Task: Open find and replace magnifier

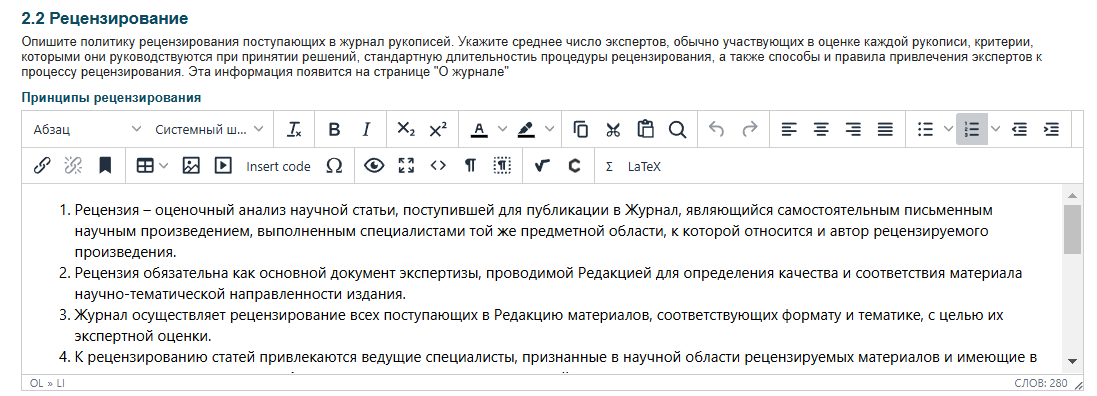Action: coord(677,129)
